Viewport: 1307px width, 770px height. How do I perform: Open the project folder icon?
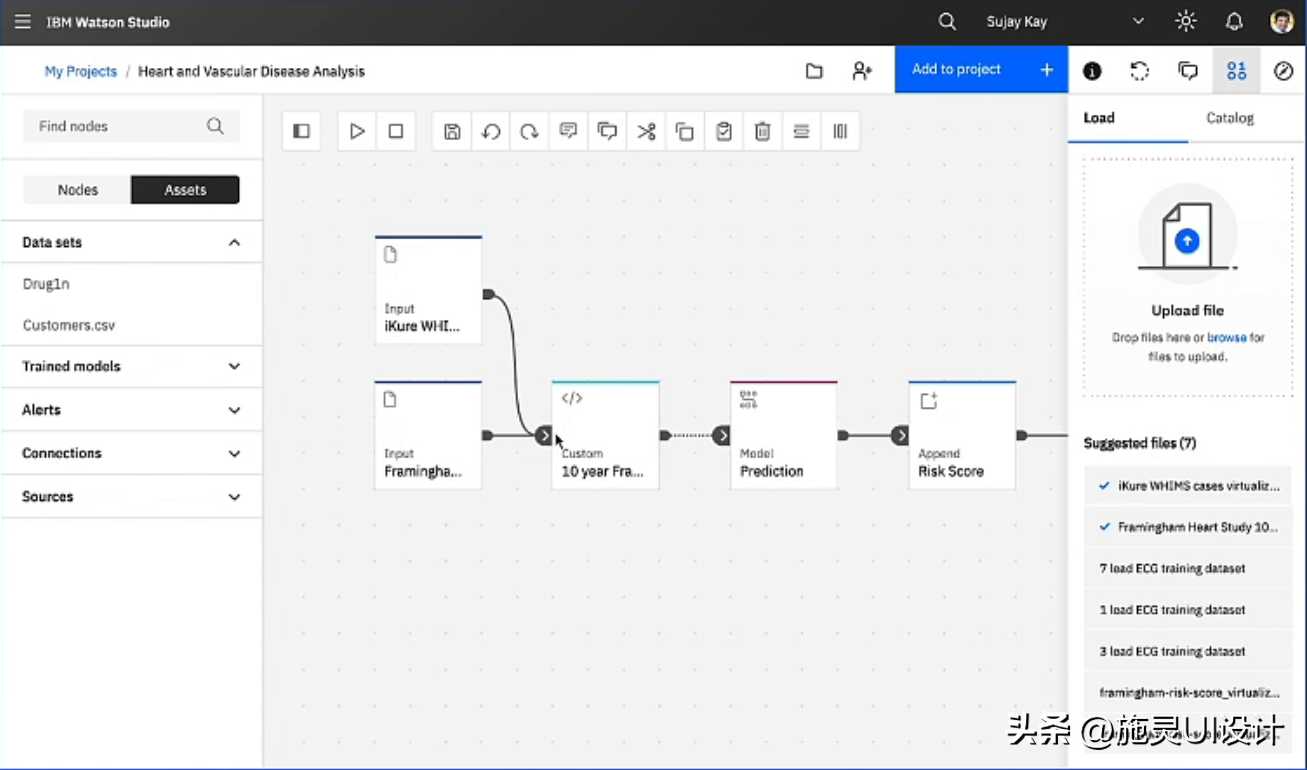coord(814,71)
